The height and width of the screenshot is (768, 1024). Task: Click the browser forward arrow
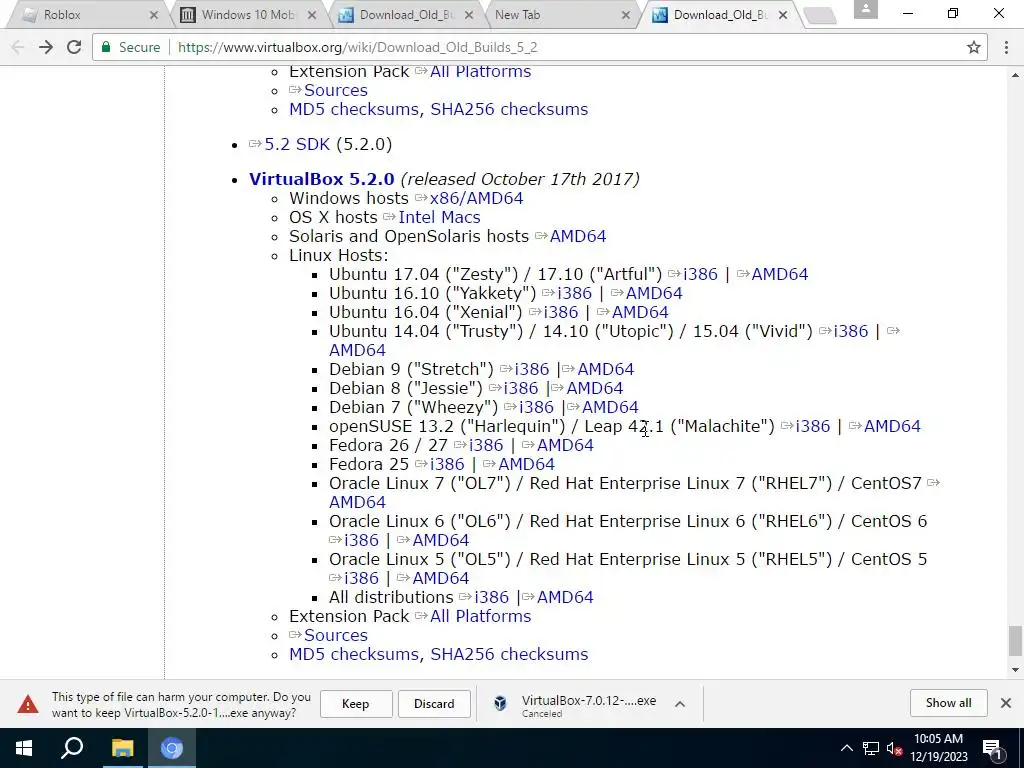46,47
